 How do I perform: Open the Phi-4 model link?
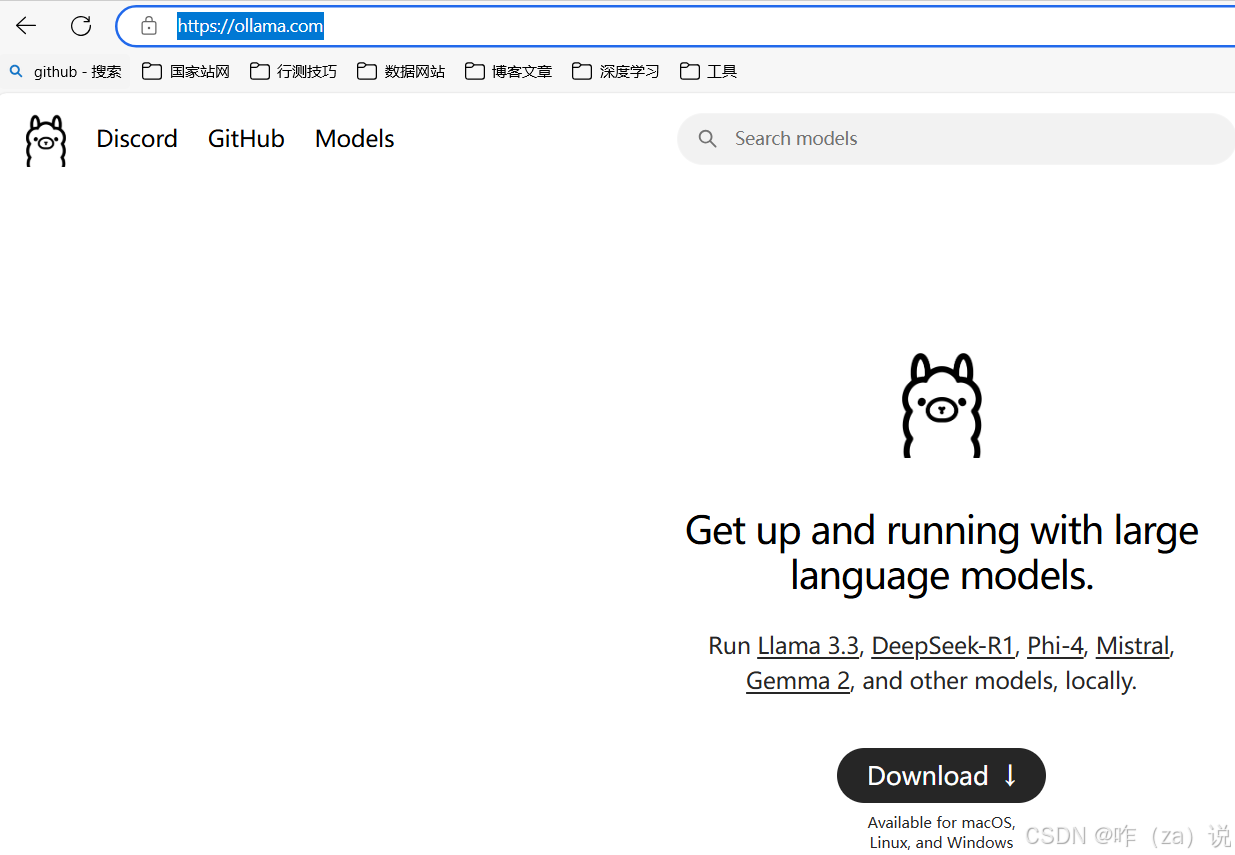pyautogui.click(x=1055, y=646)
